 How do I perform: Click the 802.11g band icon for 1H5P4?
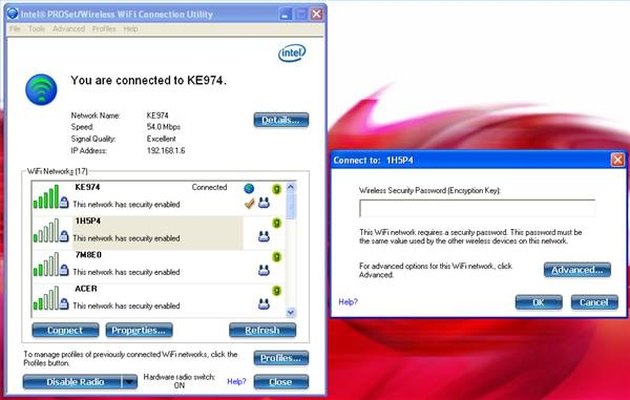click(x=276, y=222)
